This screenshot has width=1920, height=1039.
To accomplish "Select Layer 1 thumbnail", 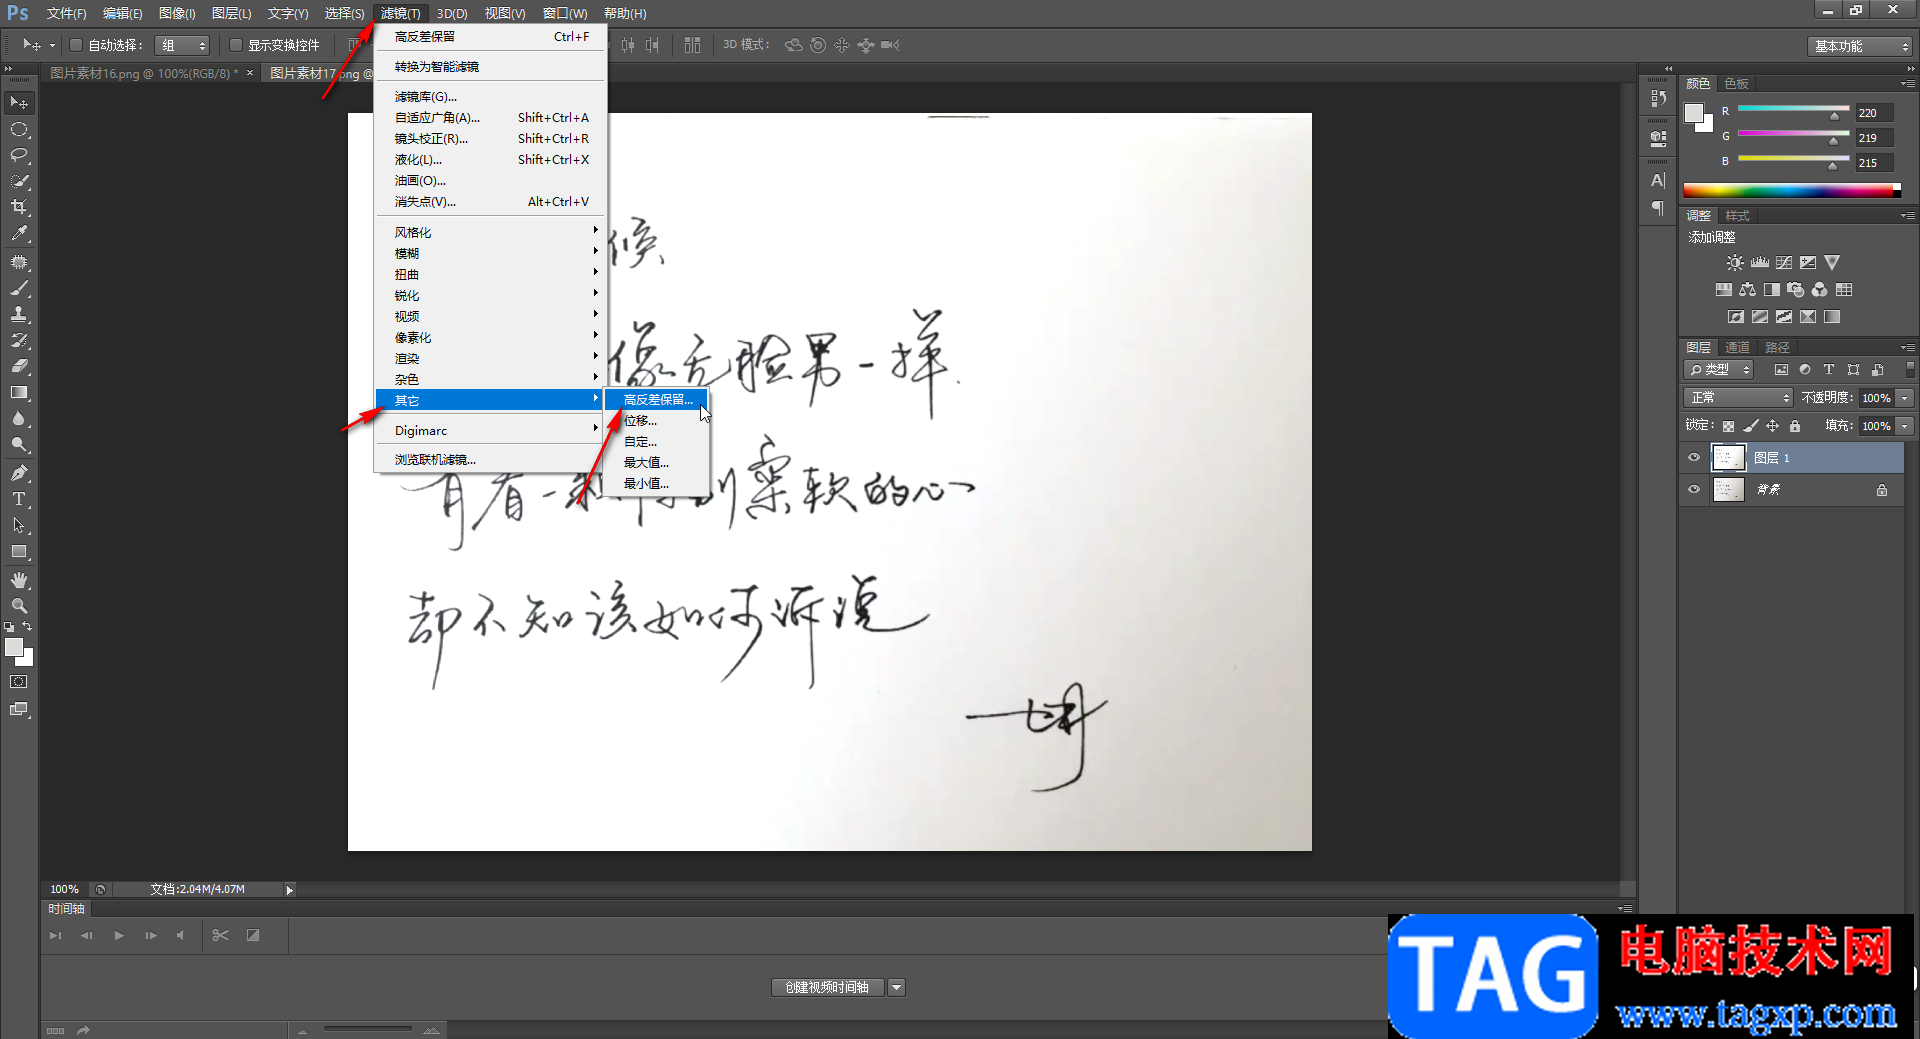I will click(1728, 458).
